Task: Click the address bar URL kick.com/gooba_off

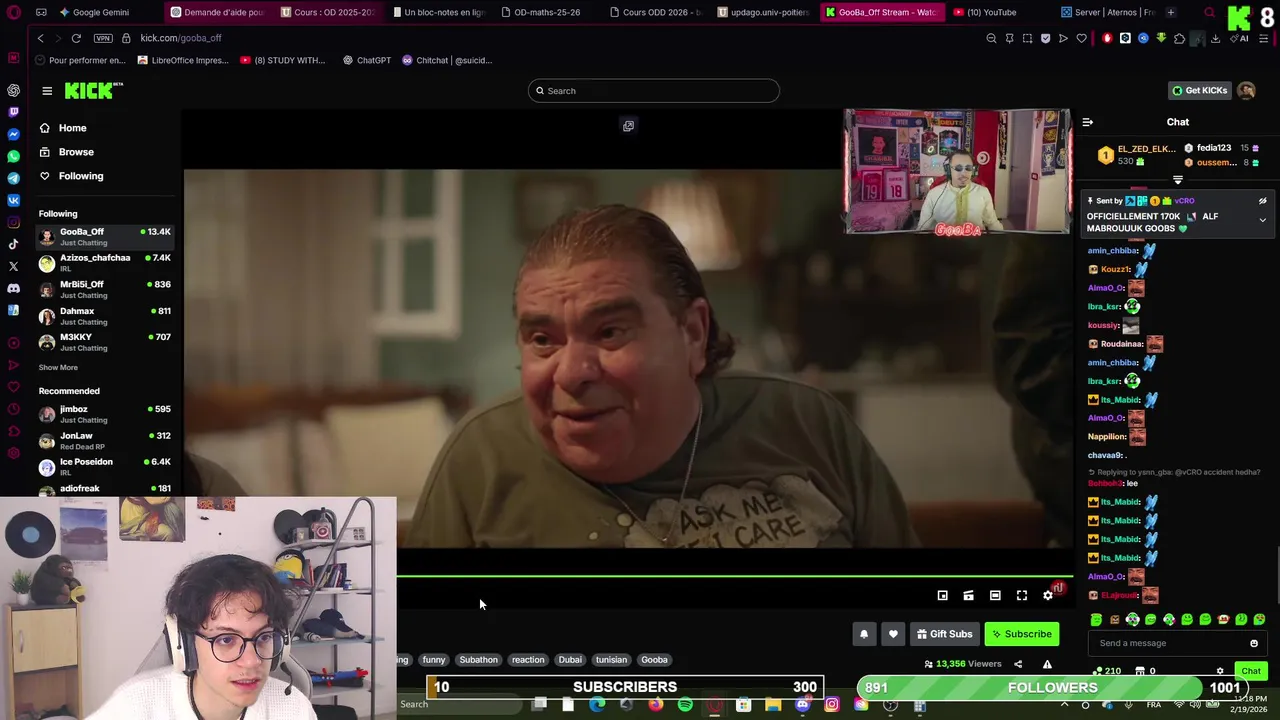Action: [181, 38]
